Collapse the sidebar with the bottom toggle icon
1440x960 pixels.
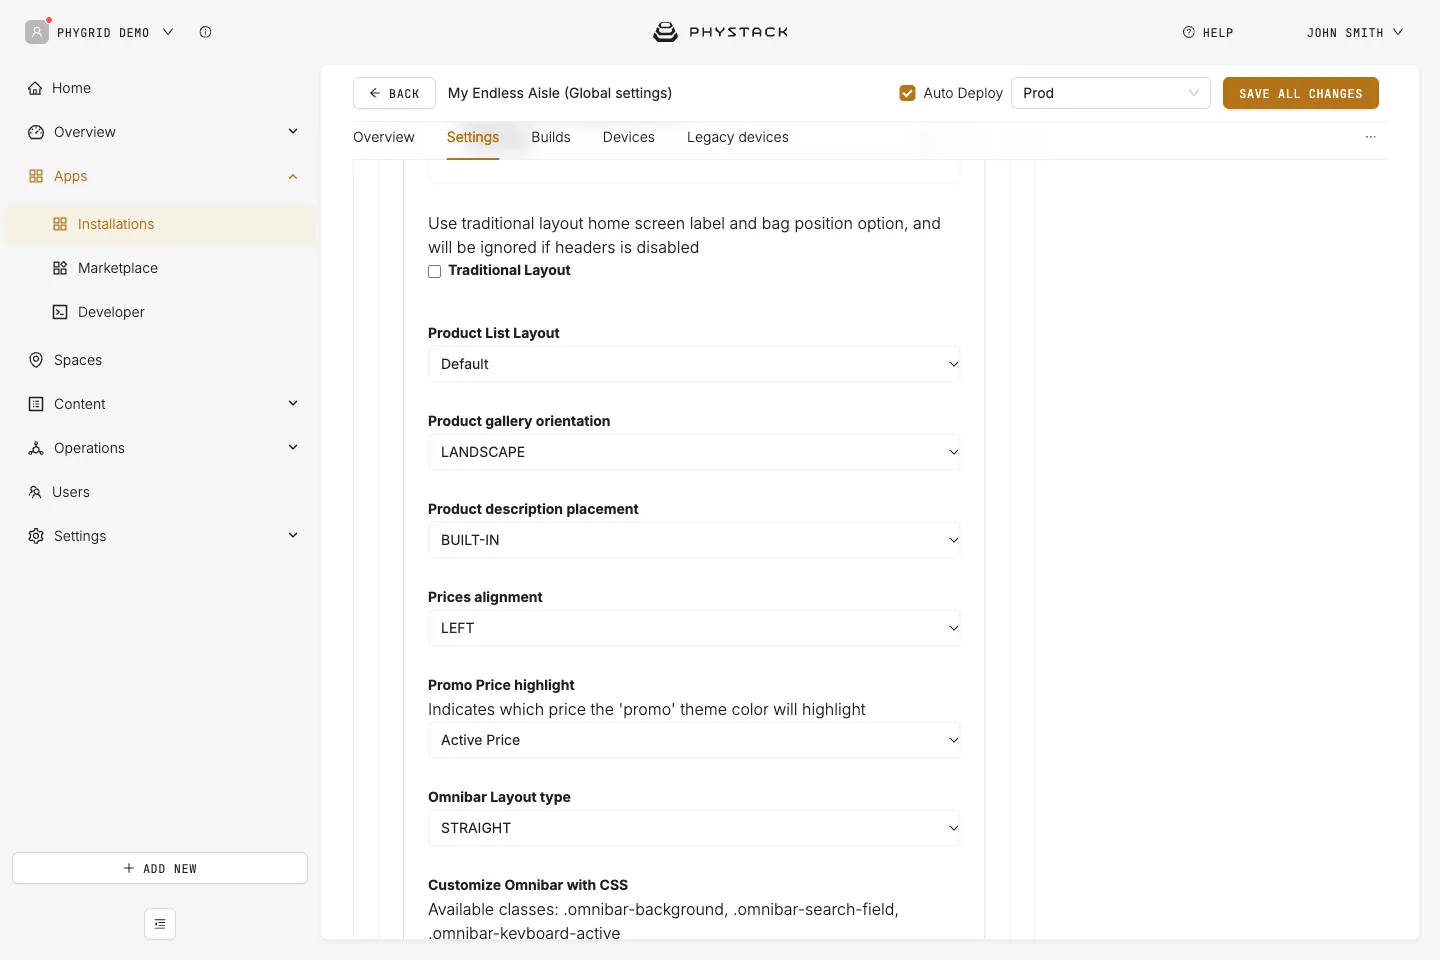160,924
